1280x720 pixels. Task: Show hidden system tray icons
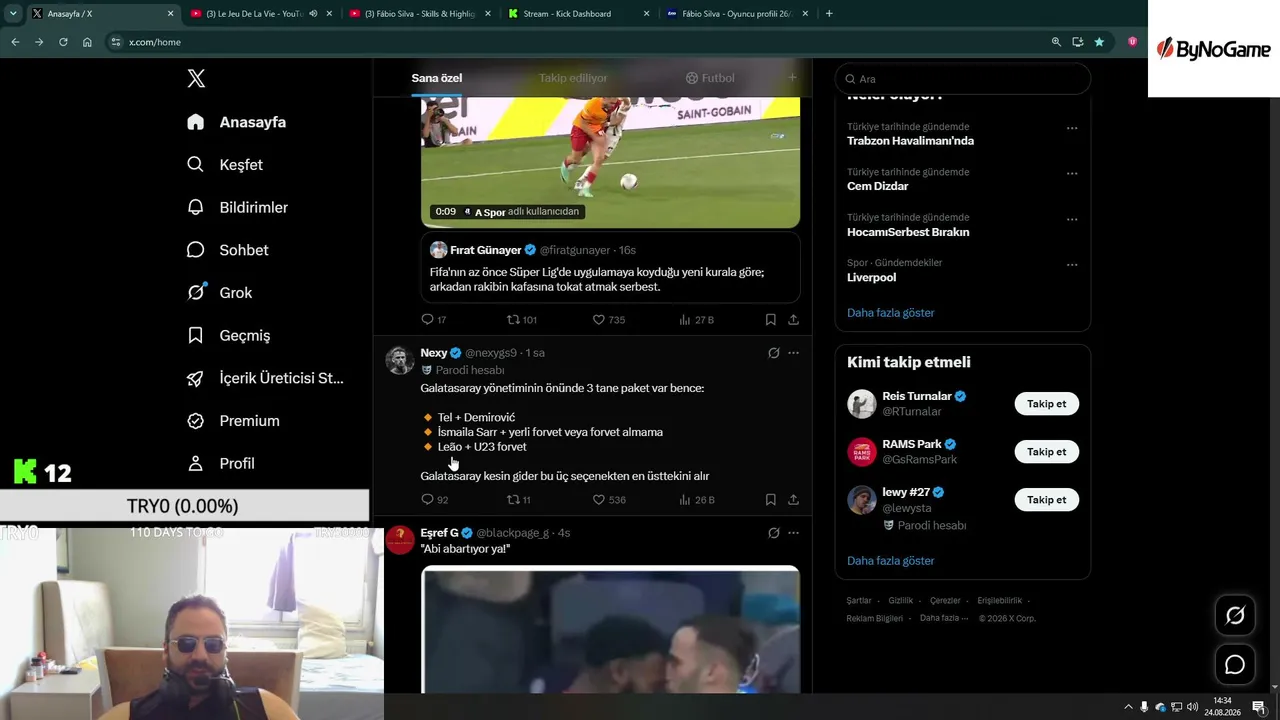tap(1129, 707)
